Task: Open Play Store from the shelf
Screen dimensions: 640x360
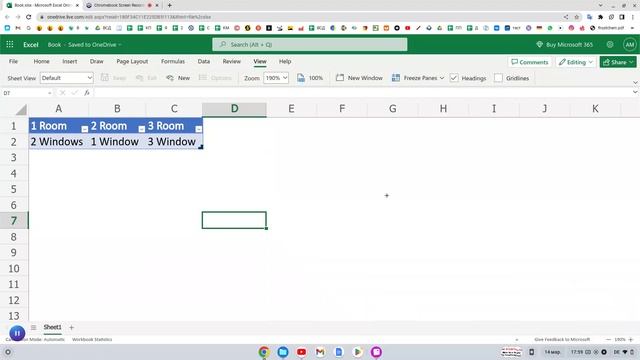Action: pyautogui.click(x=358, y=351)
